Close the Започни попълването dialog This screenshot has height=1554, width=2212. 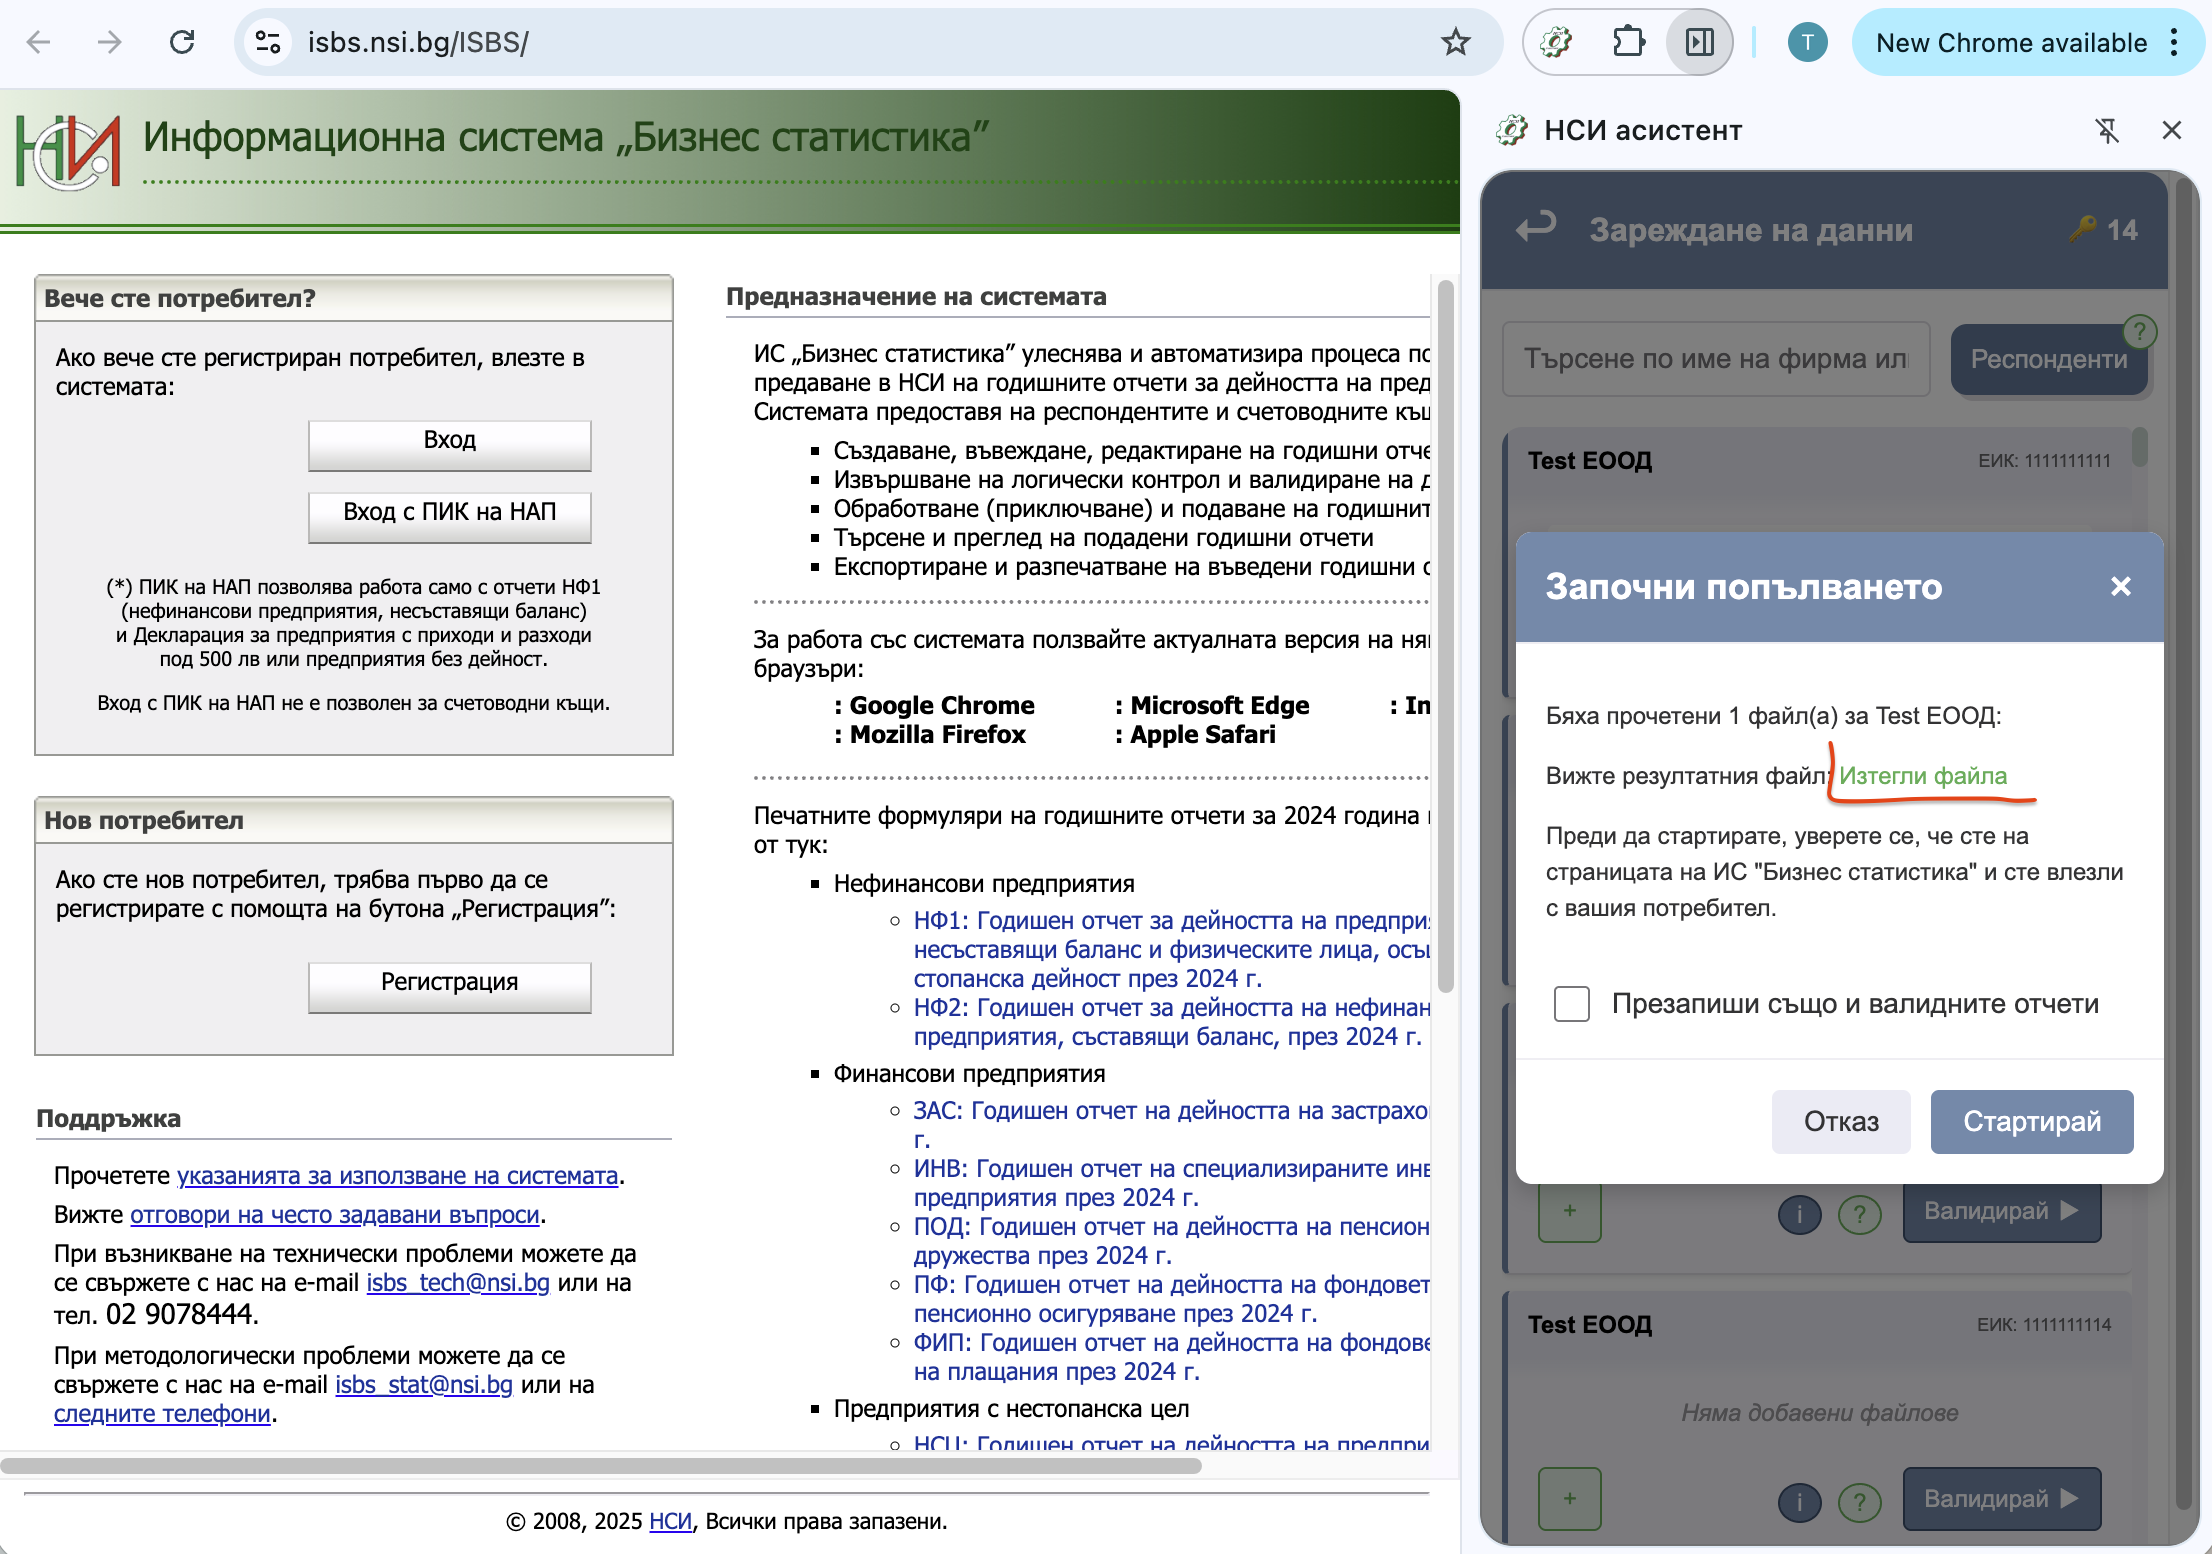click(2120, 586)
